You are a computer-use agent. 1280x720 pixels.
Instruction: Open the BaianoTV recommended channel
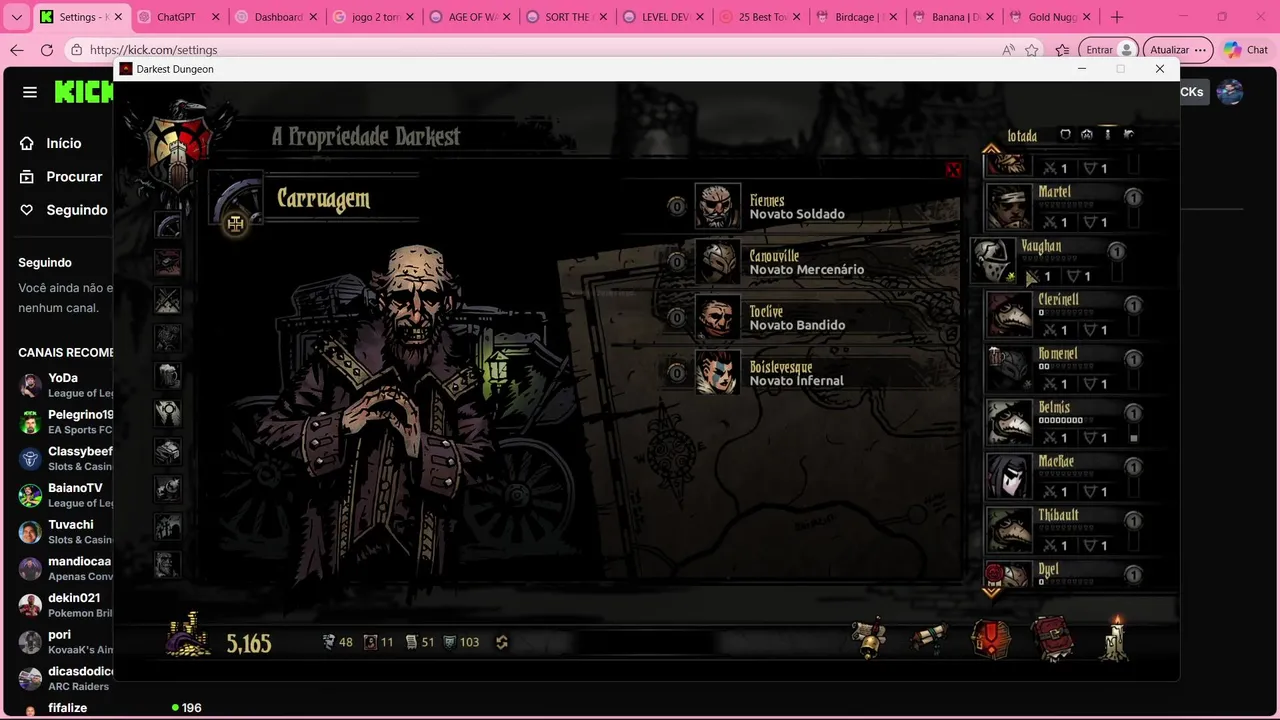pyautogui.click(x=65, y=495)
